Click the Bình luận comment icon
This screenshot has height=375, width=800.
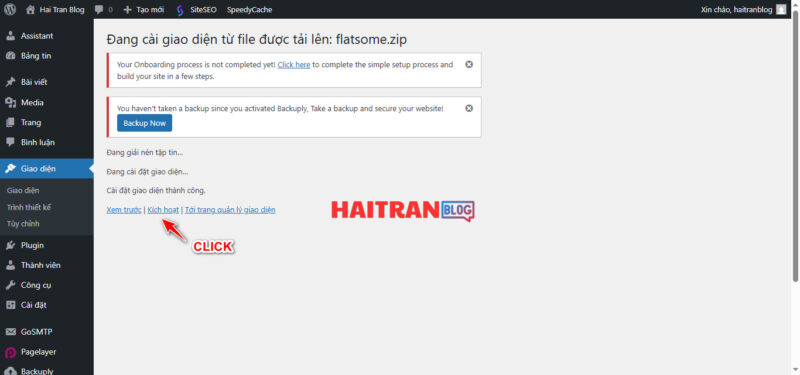click(x=10, y=143)
